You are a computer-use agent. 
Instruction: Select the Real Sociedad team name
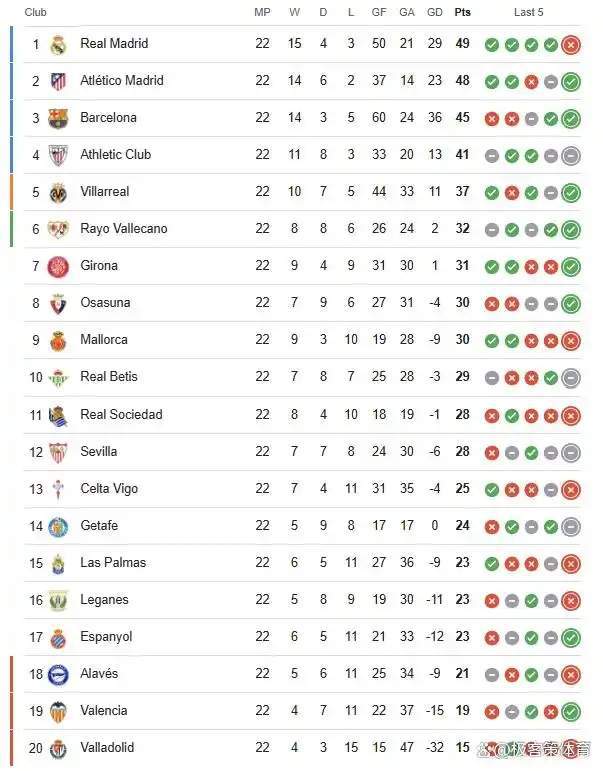pyautogui.click(x=121, y=414)
